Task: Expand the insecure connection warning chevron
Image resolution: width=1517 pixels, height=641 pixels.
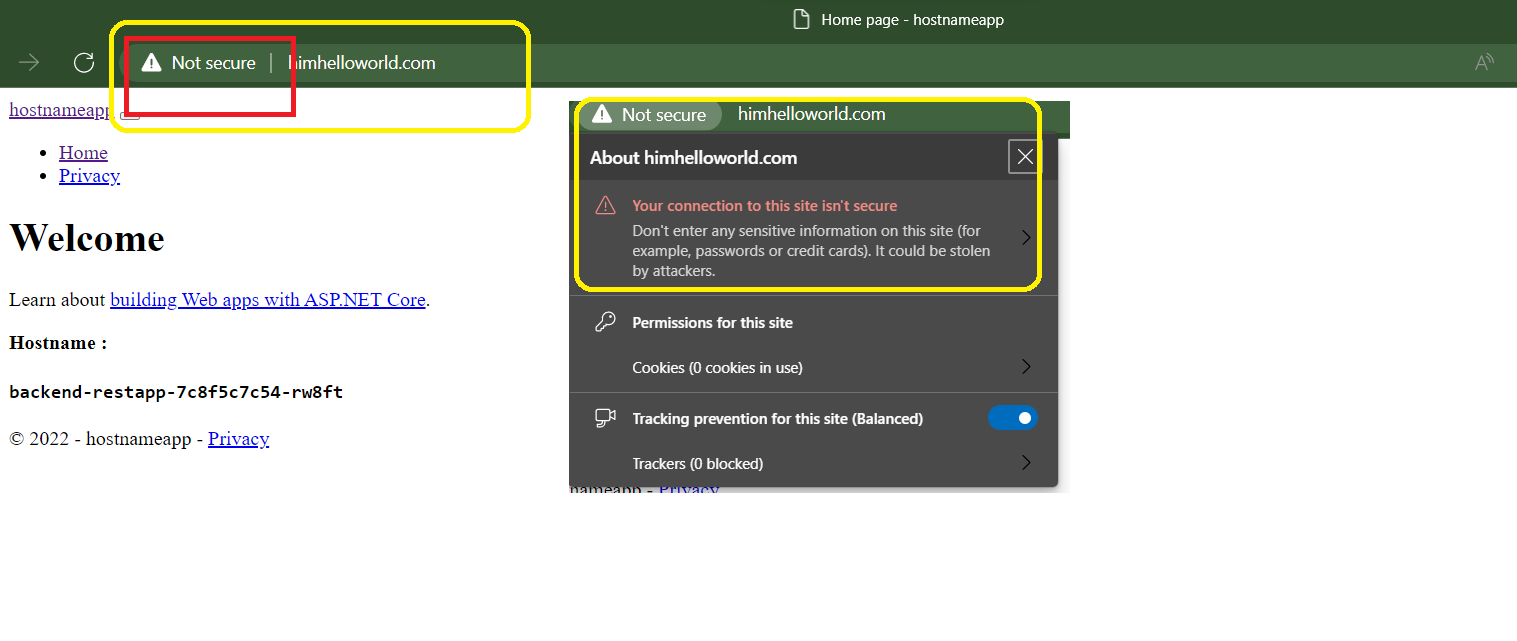Action: [x=1025, y=237]
